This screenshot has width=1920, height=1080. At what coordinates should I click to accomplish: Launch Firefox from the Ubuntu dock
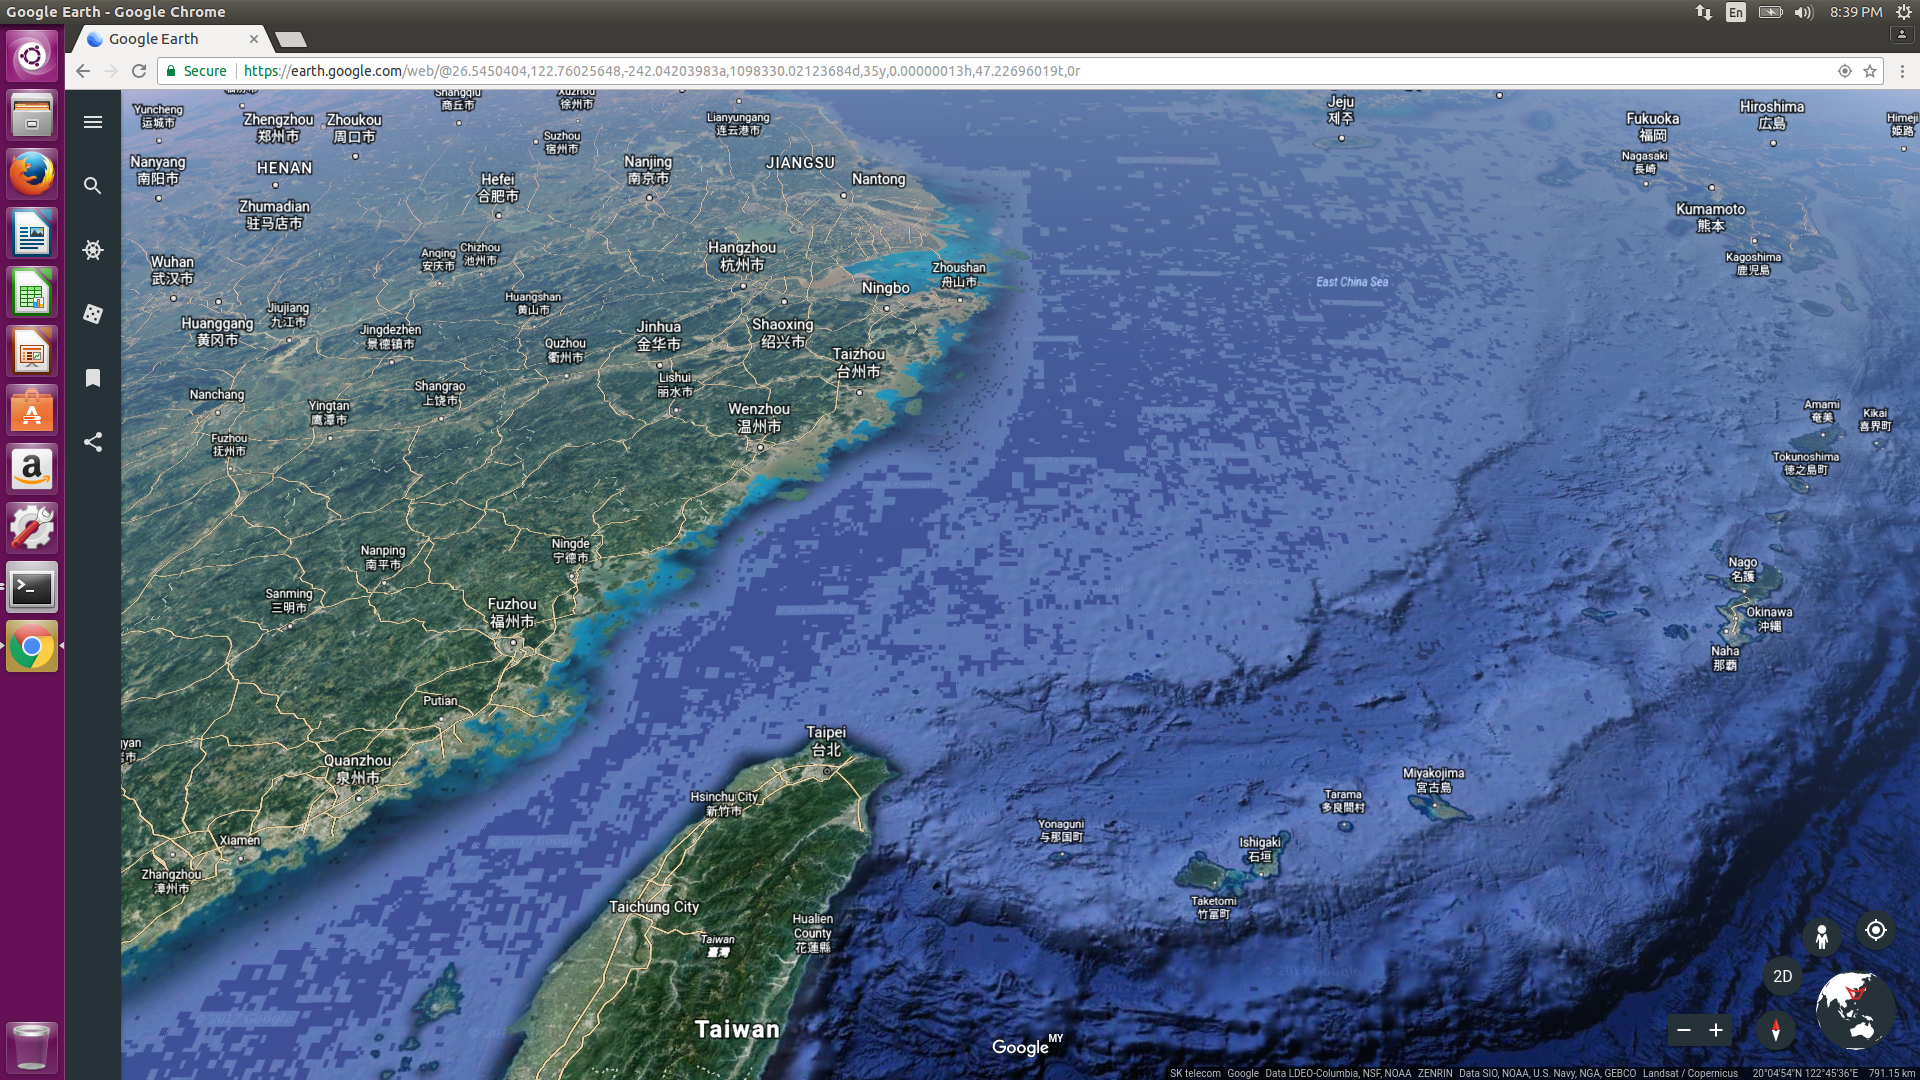click(32, 174)
